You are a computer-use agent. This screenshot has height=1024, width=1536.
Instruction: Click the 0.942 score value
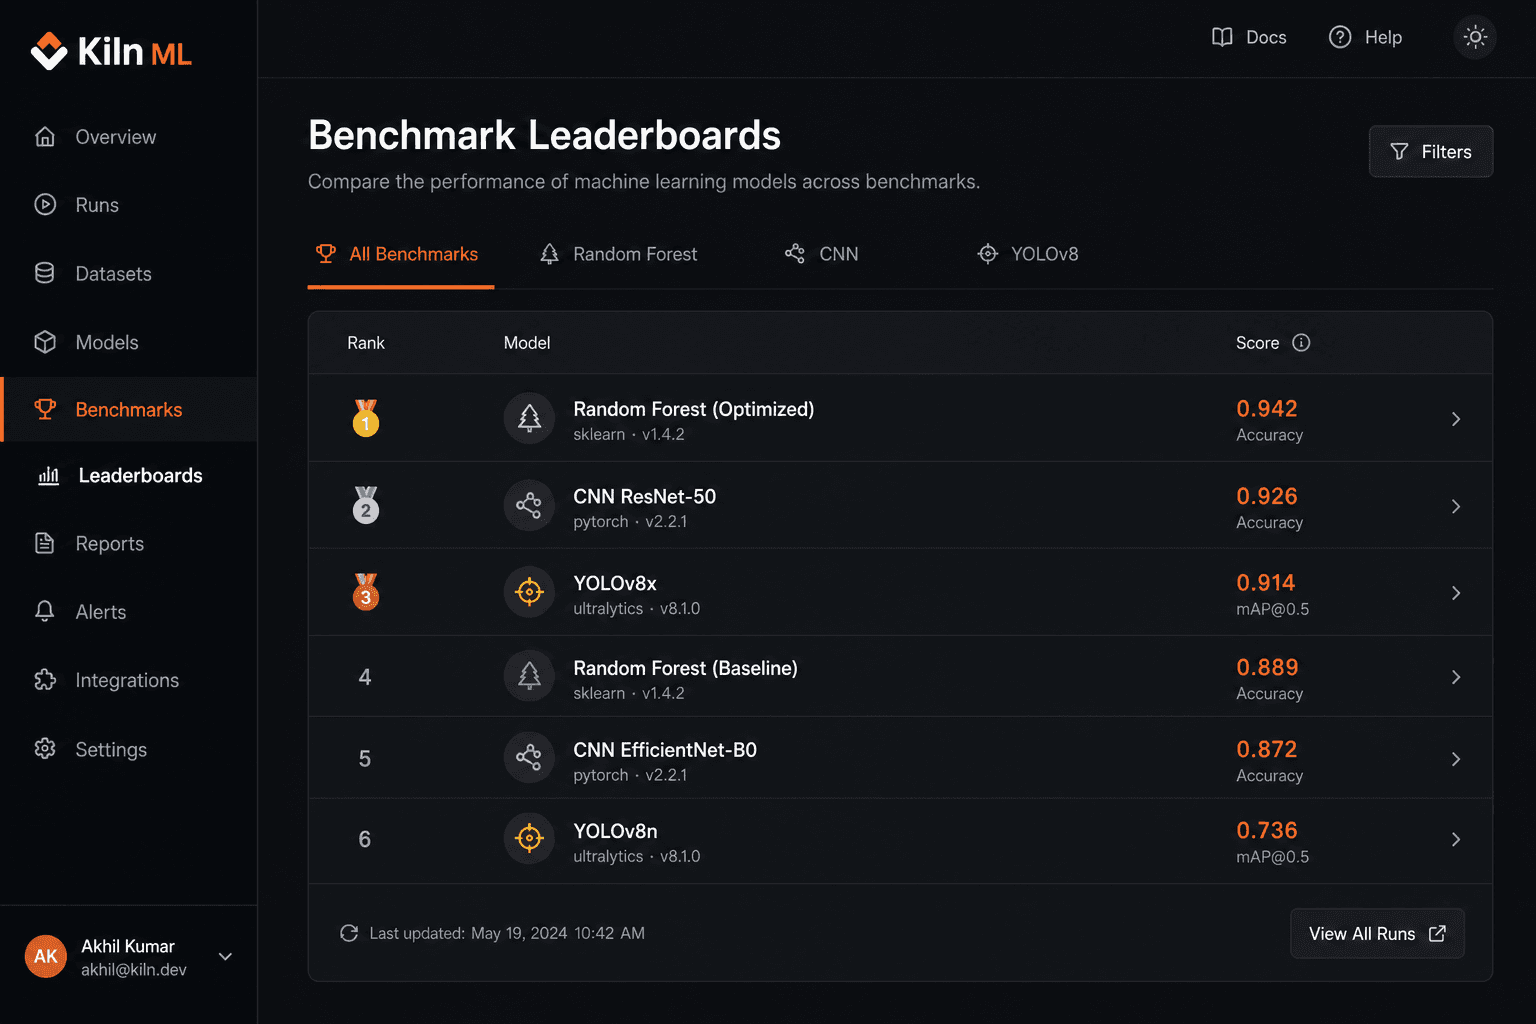pos(1267,409)
